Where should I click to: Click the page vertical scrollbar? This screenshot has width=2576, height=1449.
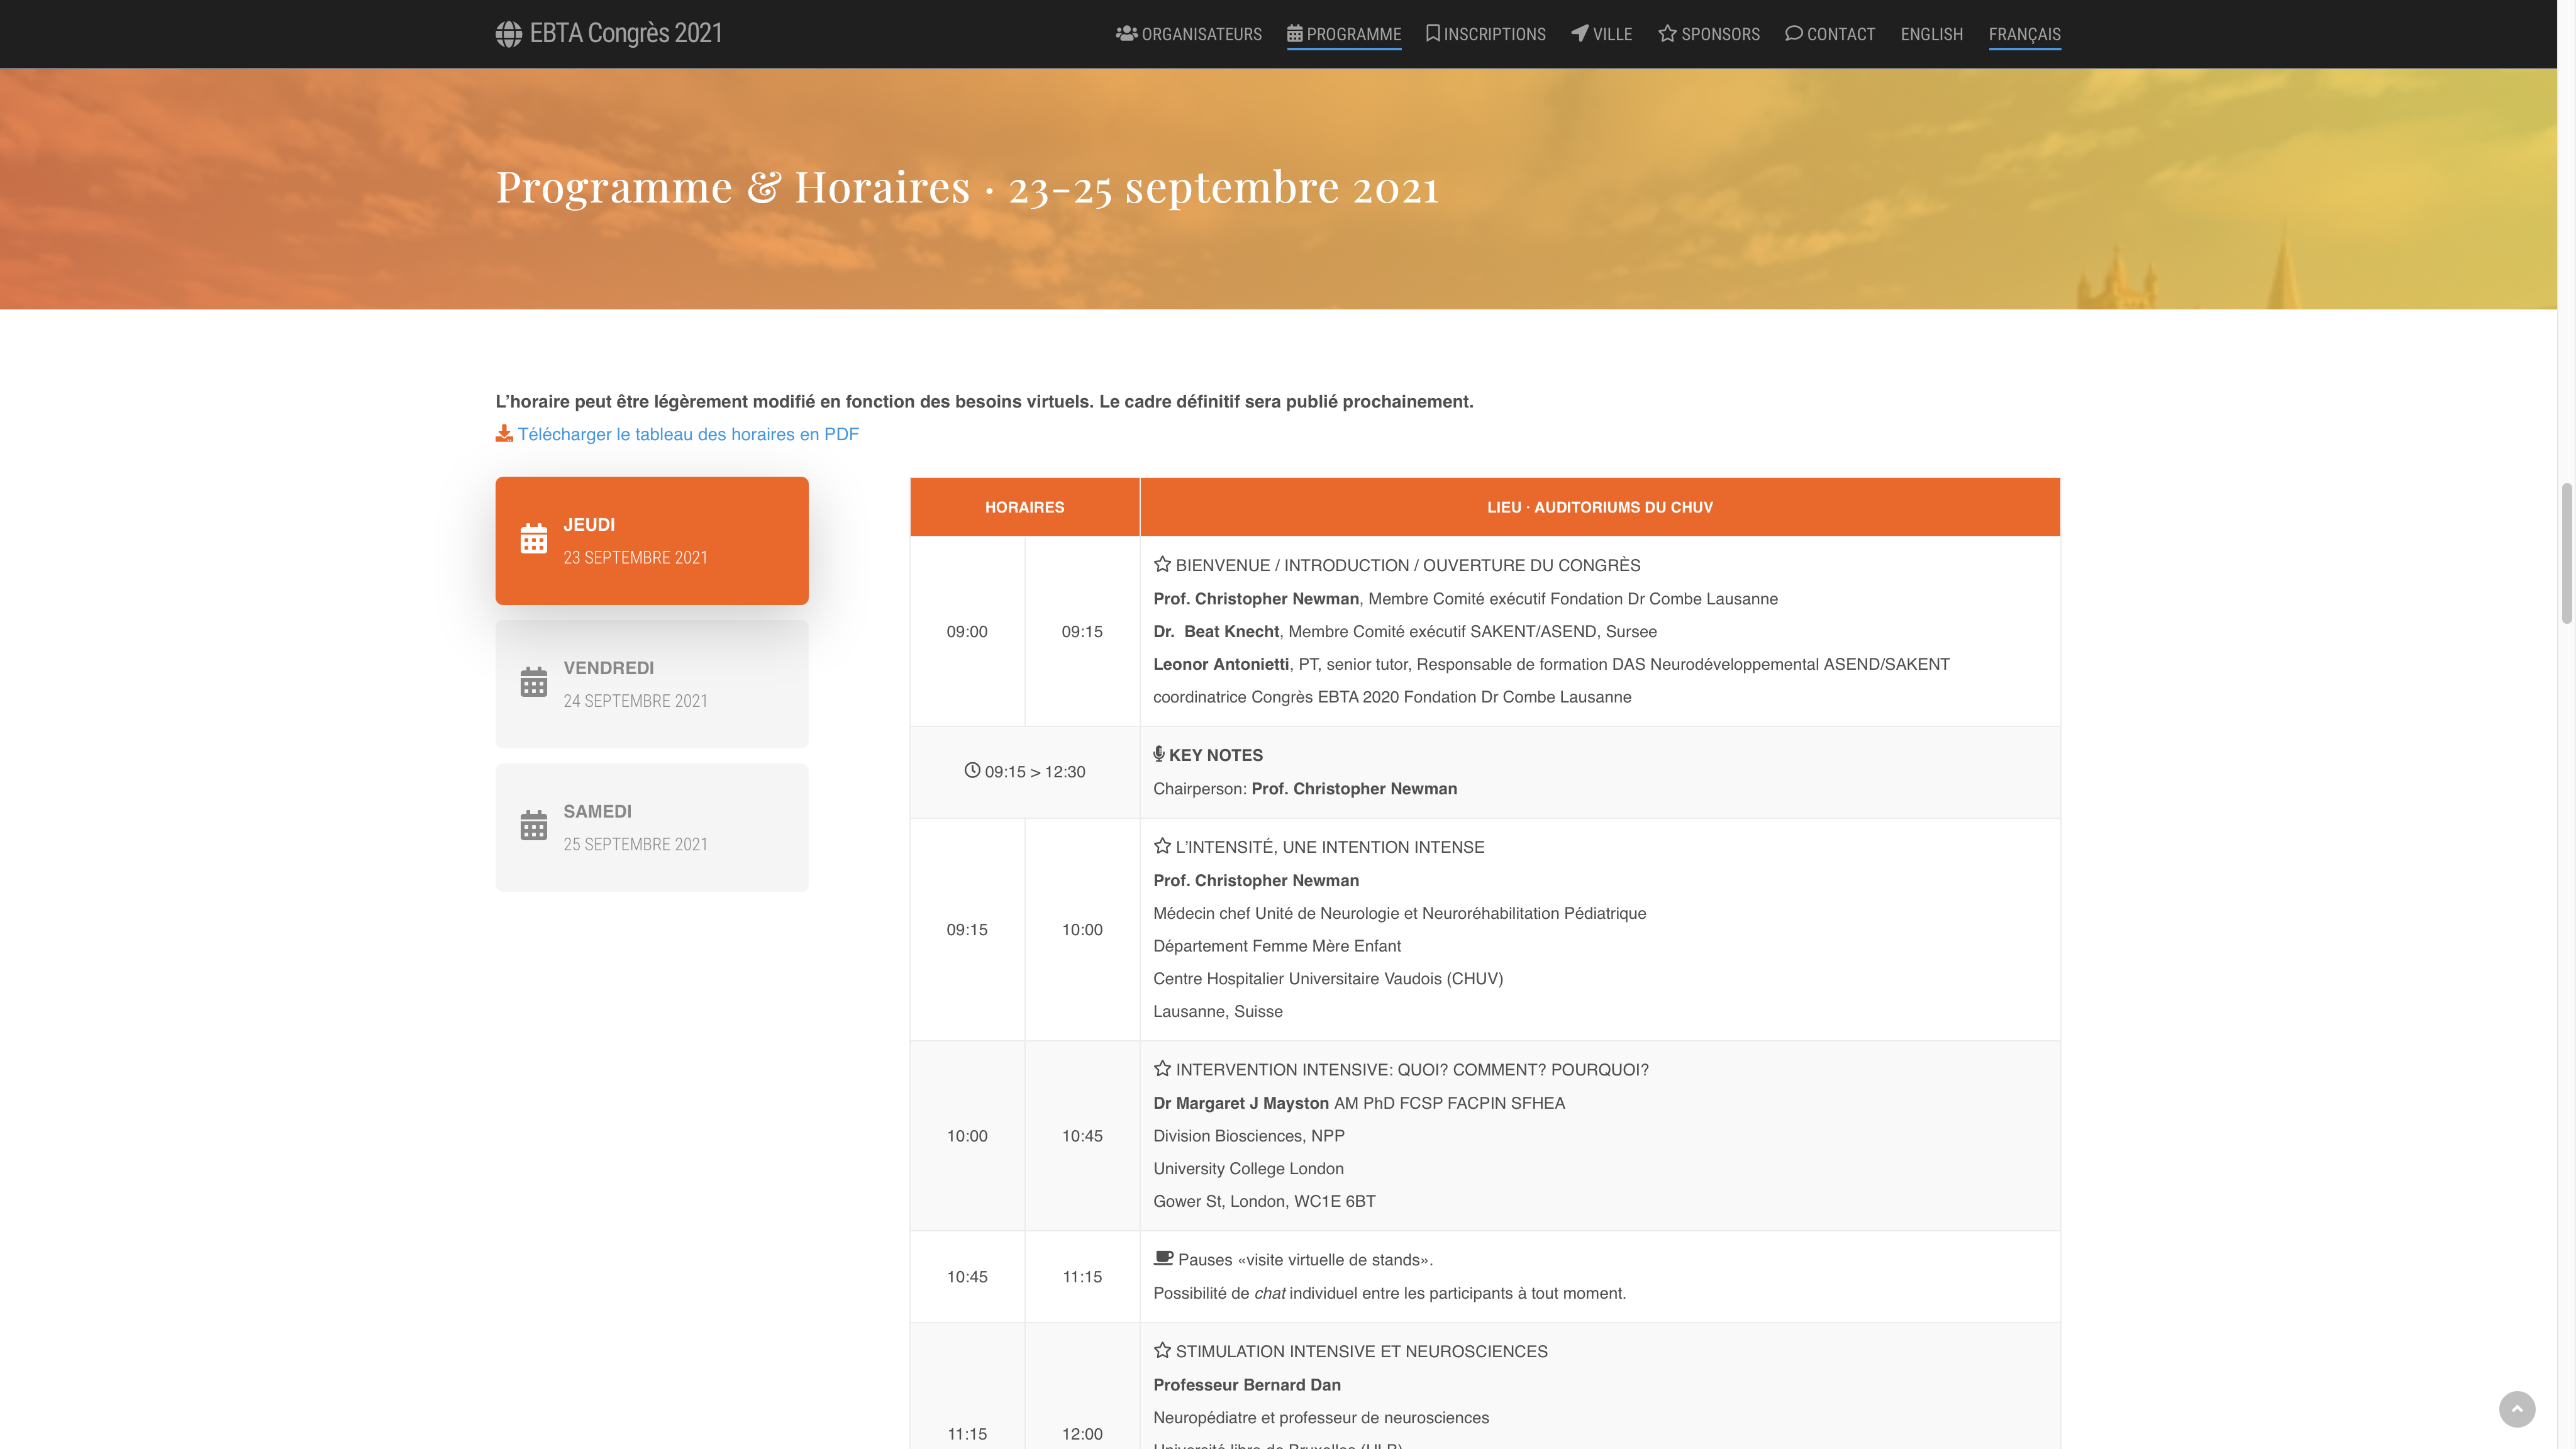2566,553
